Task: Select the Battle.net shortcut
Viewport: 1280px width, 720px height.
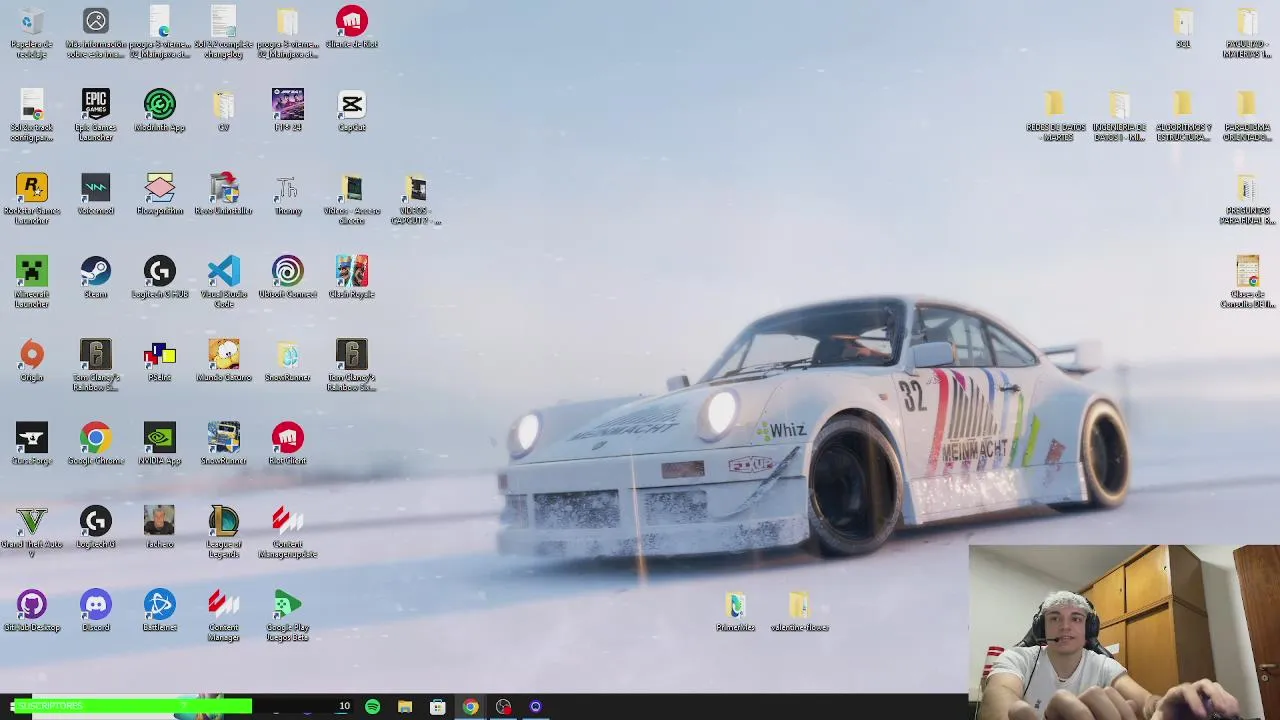Action: tap(159, 611)
